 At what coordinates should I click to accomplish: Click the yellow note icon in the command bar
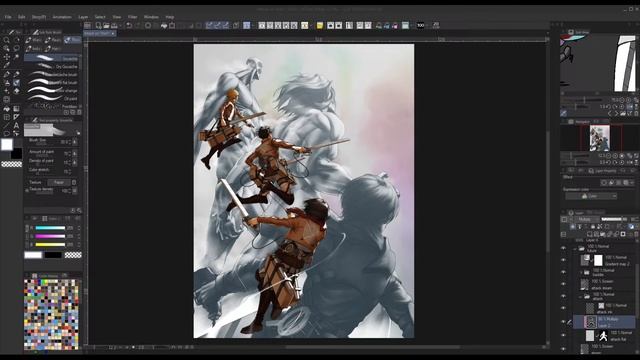coord(320,25)
